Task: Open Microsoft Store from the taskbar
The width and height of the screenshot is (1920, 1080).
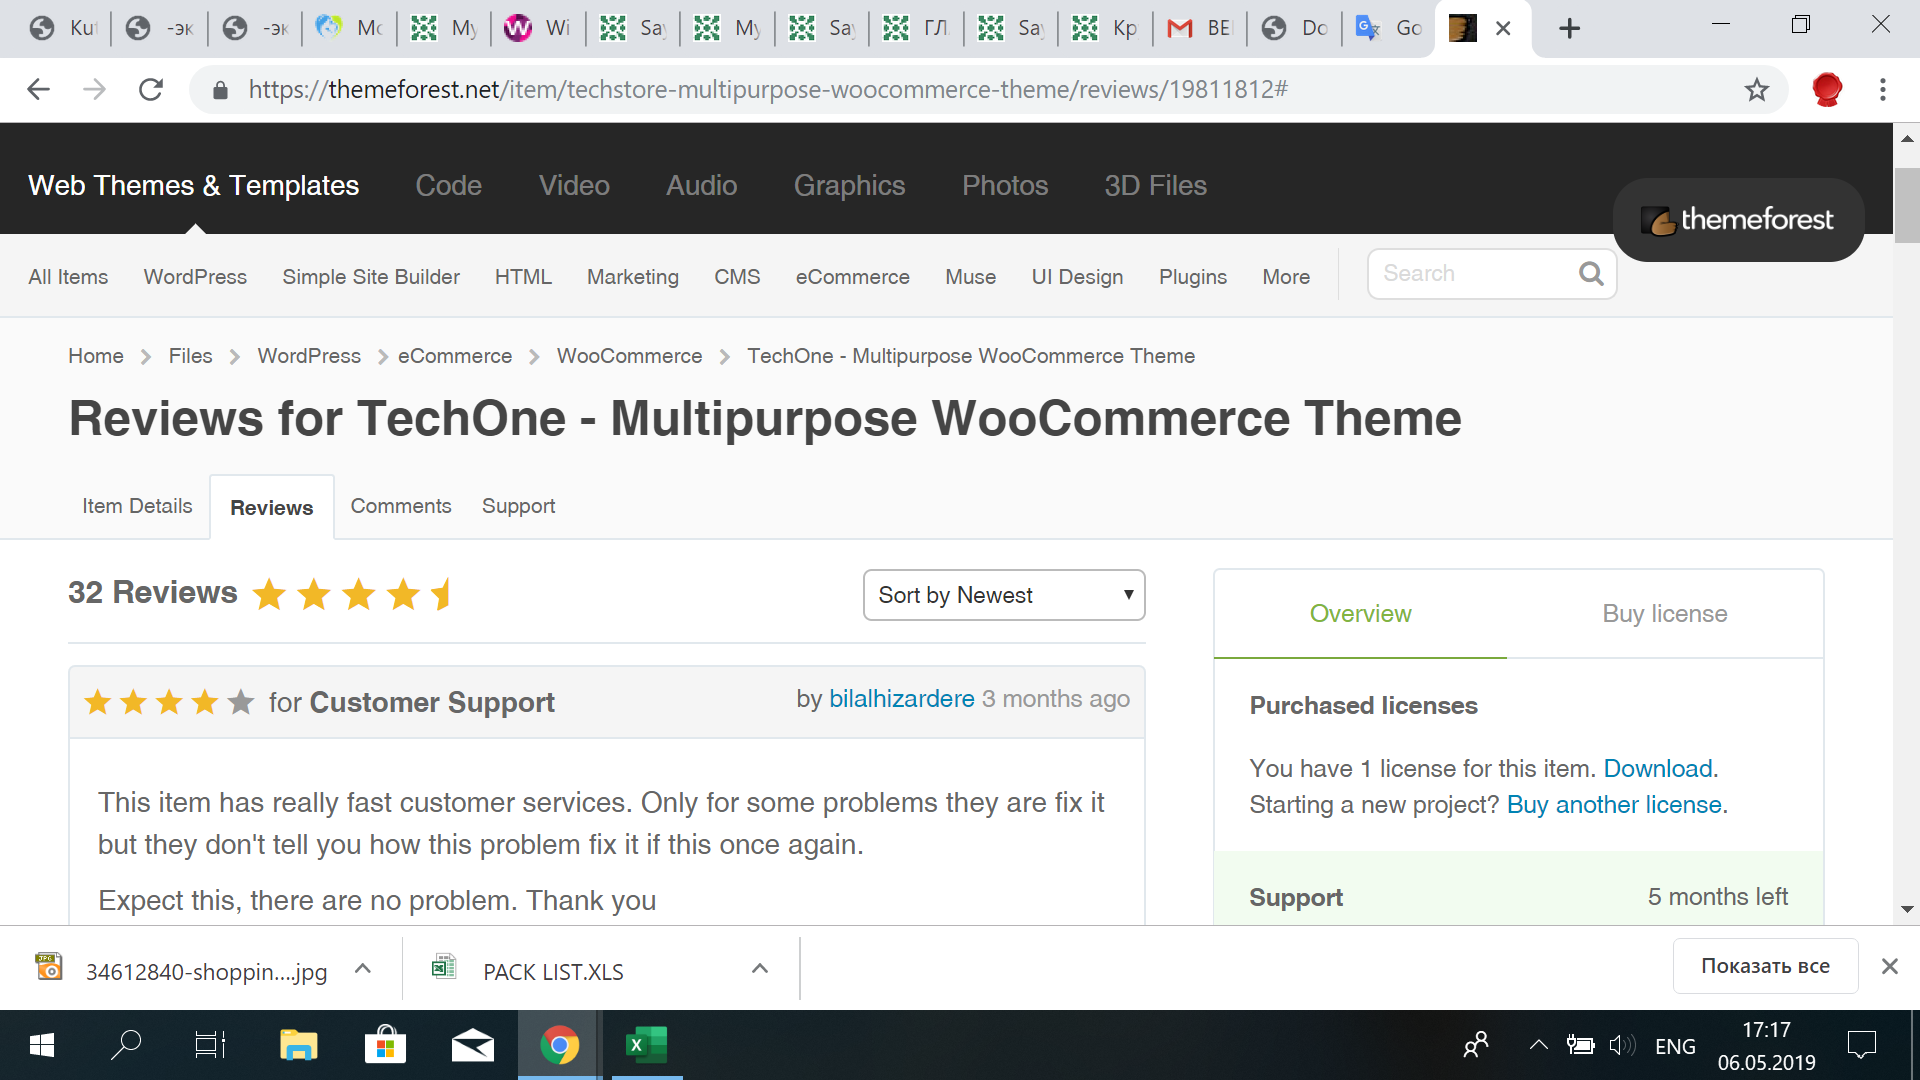Action: tap(385, 1045)
